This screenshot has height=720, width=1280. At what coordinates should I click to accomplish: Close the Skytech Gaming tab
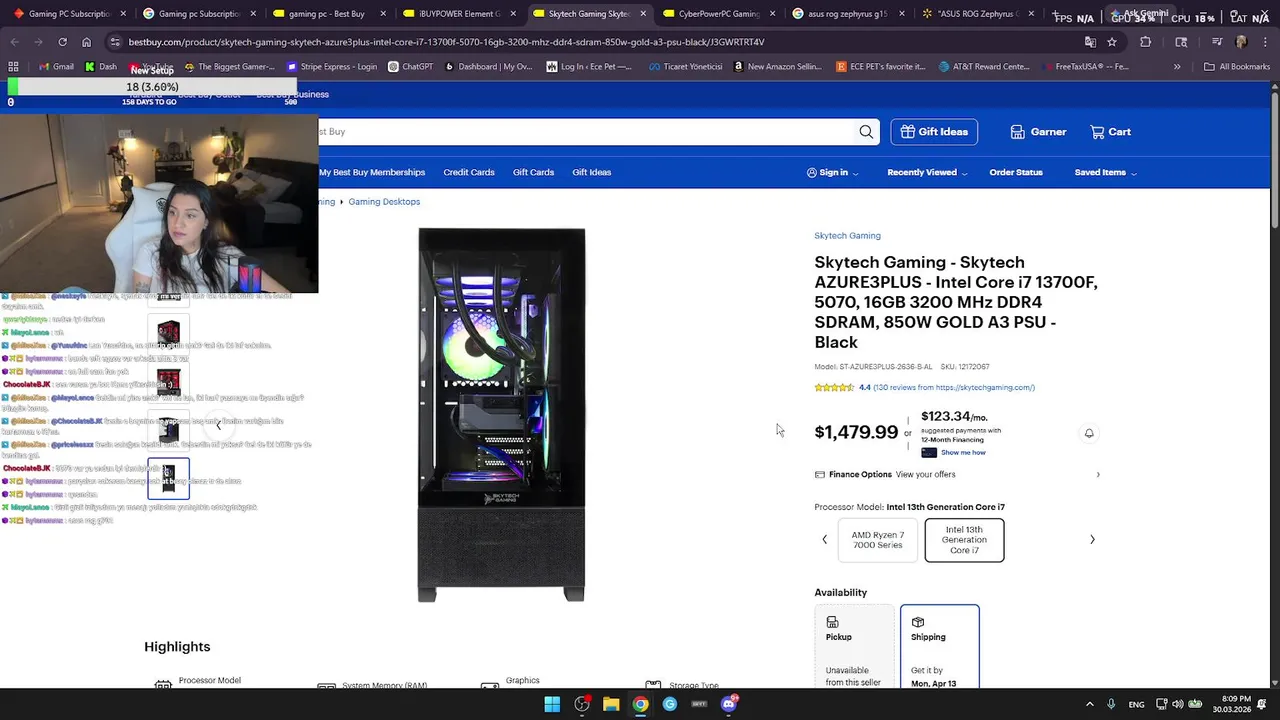click(643, 14)
